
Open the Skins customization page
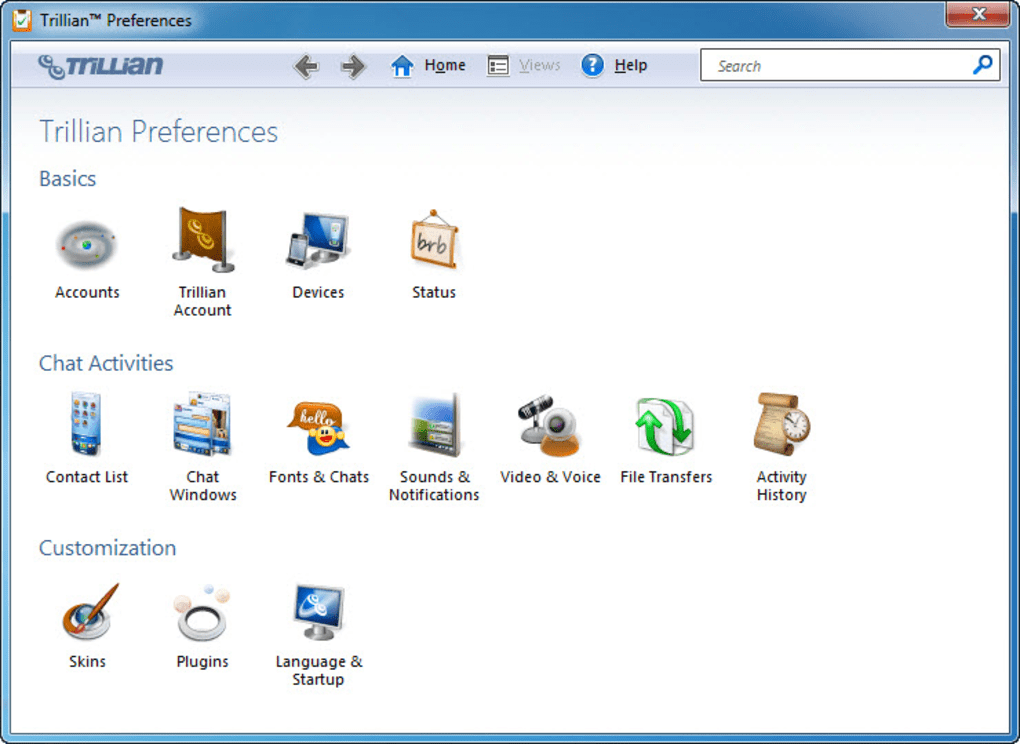pyautogui.click(x=87, y=626)
